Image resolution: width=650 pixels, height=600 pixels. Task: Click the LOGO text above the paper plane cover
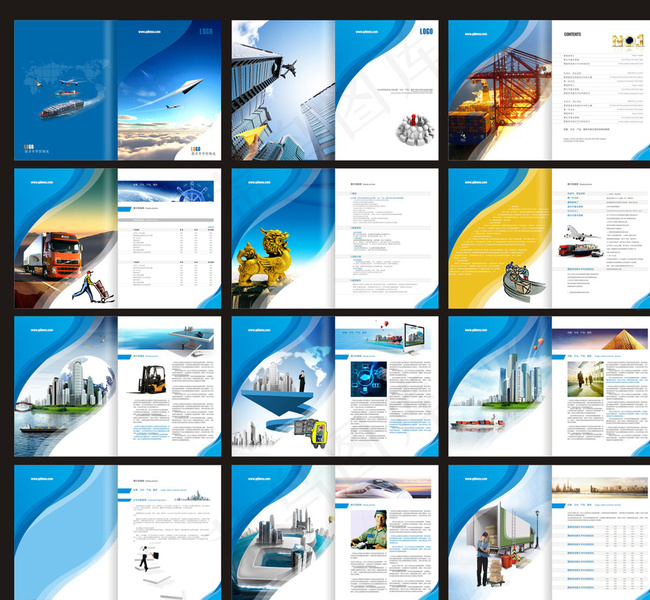206,32
